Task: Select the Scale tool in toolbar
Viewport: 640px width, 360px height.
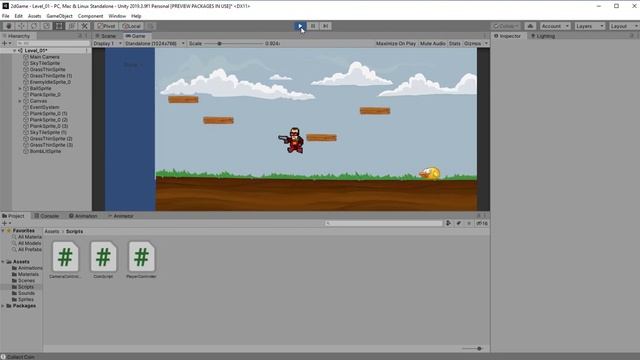Action: coord(47,26)
